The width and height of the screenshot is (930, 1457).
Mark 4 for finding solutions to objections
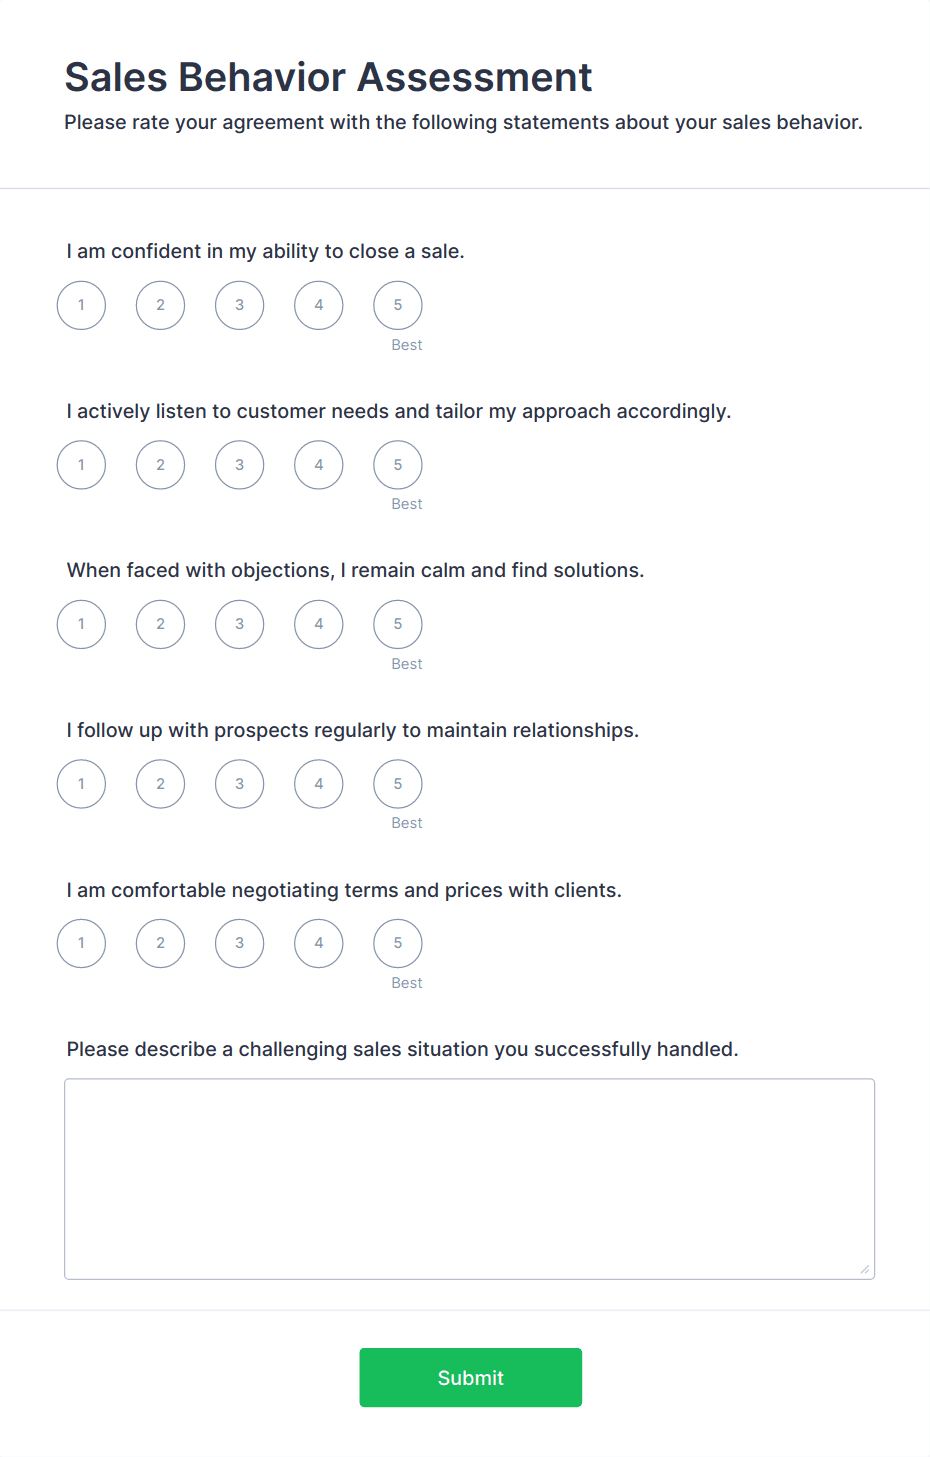click(319, 624)
